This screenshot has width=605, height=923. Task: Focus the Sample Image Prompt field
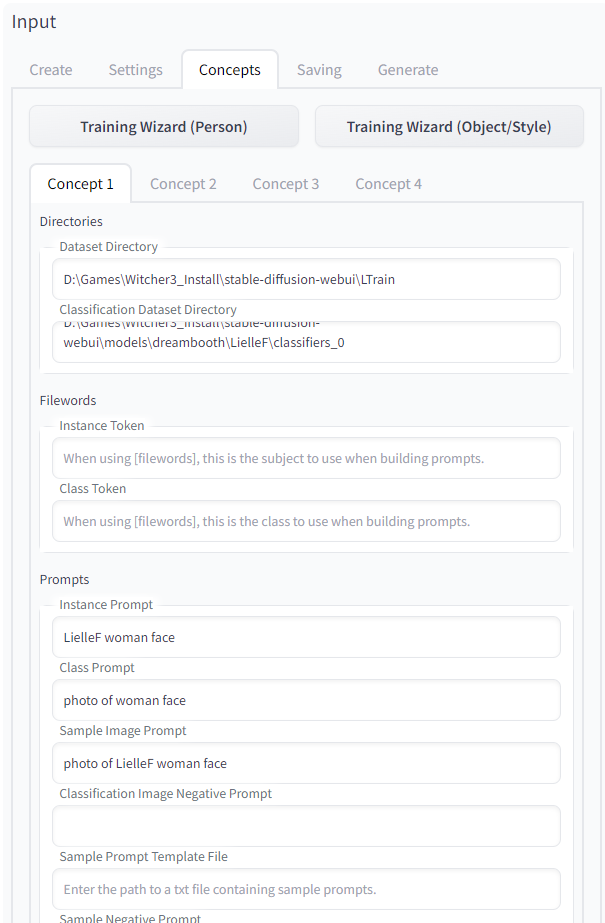[x=306, y=764]
